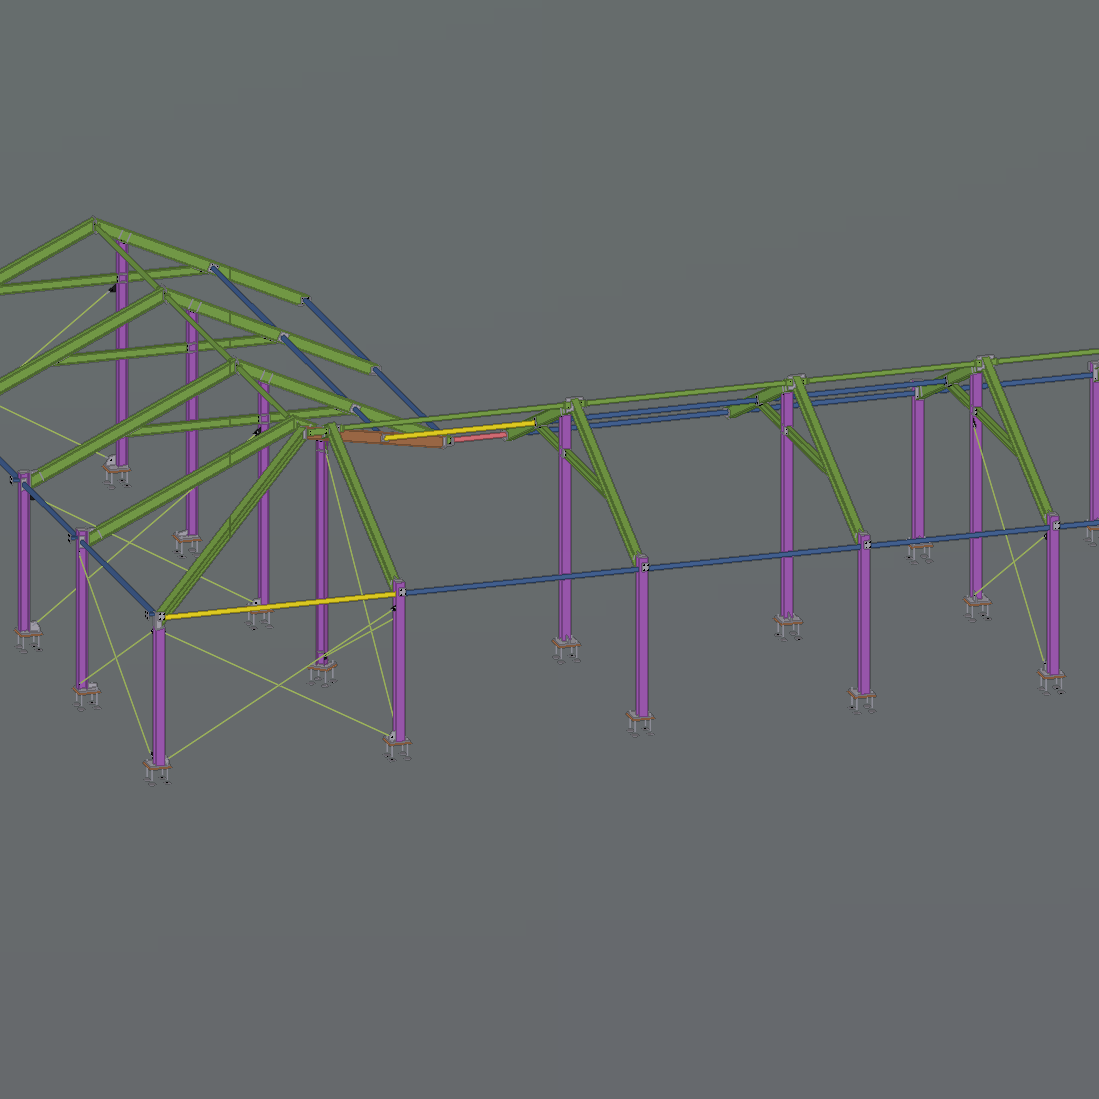The height and width of the screenshot is (1099, 1099).
Task: Click the short pink beam near the ridge
Action: [480, 436]
